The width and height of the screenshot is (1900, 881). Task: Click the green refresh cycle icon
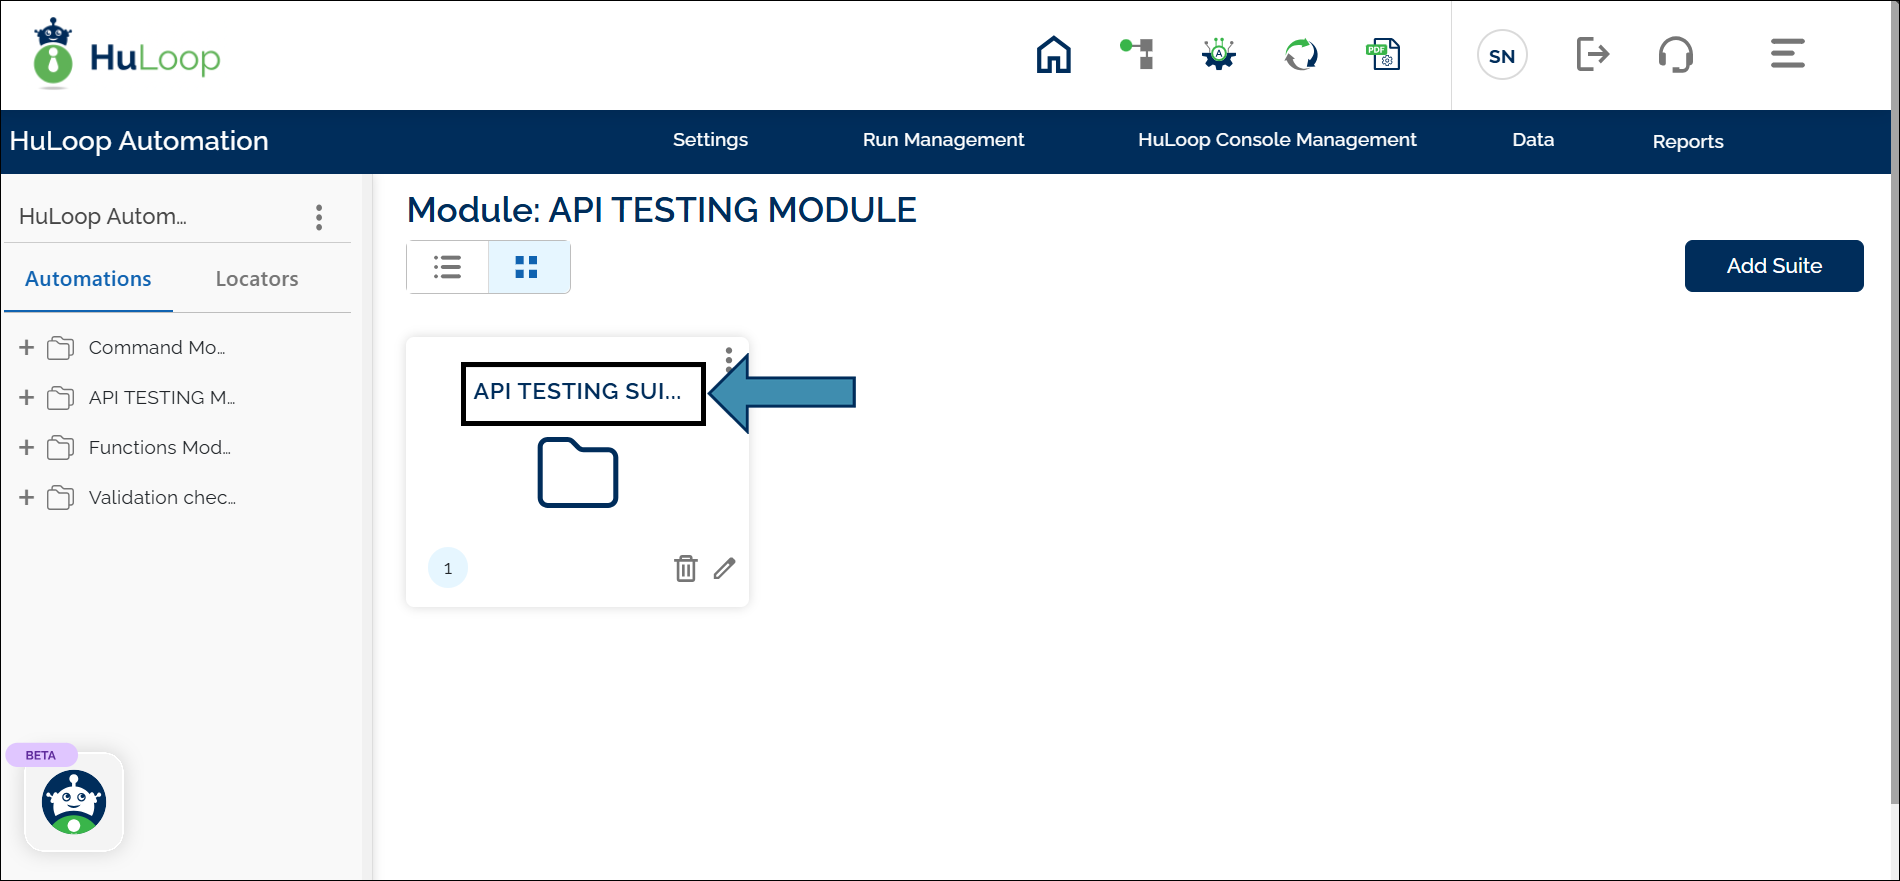1301,54
